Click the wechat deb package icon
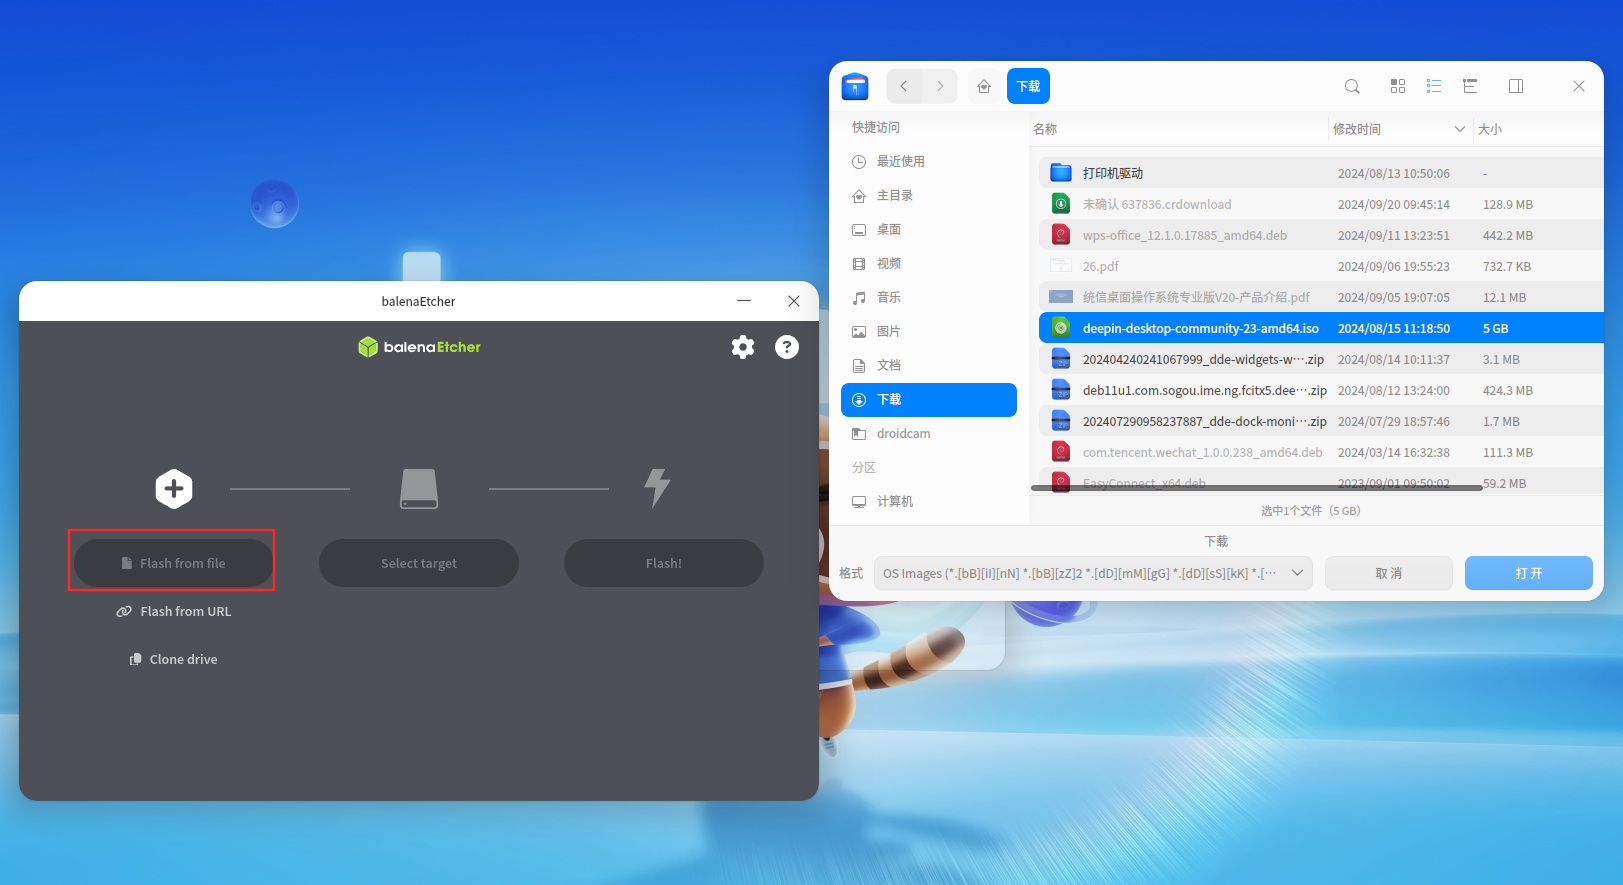 pyautogui.click(x=1061, y=452)
